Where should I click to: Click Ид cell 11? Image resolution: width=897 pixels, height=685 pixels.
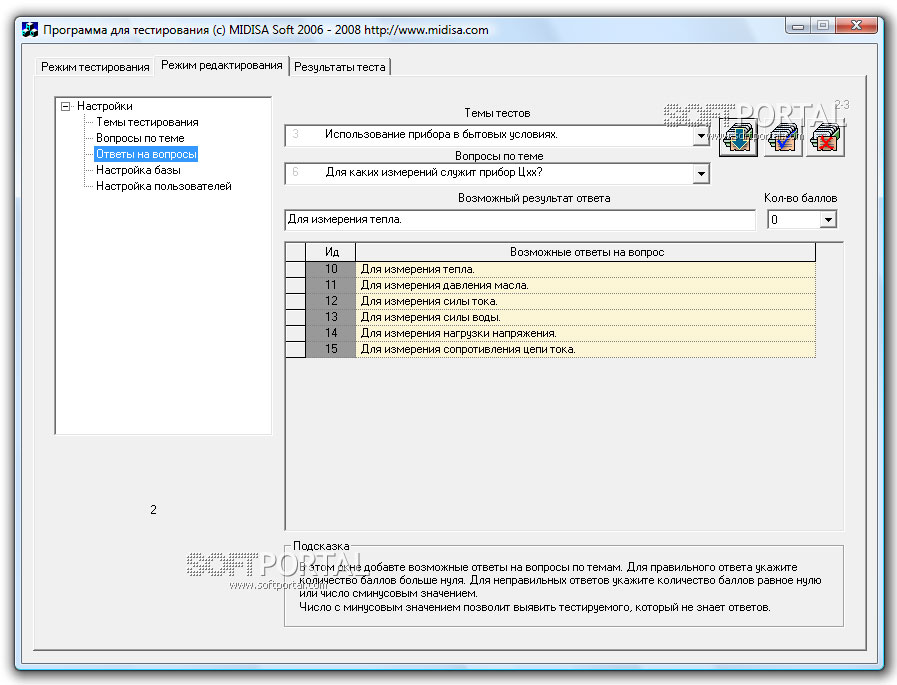pos(331,286)
